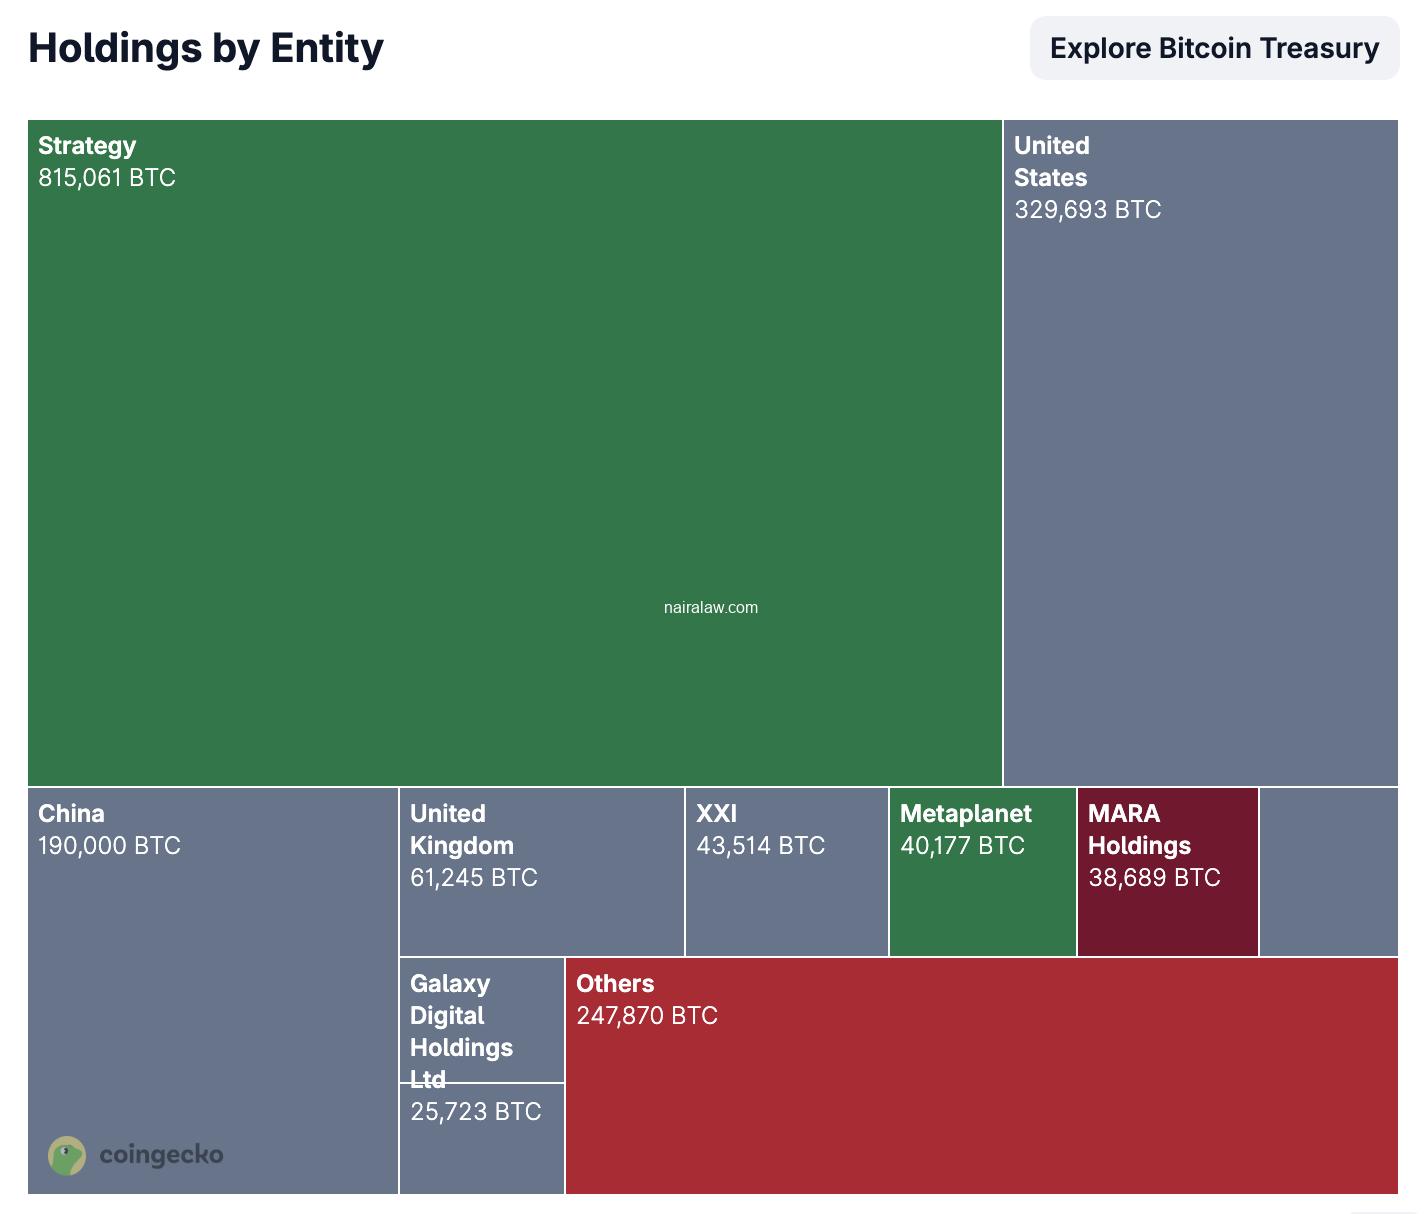This screenshot has width=1424, height=1214.
Task: Click the 329,693 BTC value label
Action: (1087, 210)
